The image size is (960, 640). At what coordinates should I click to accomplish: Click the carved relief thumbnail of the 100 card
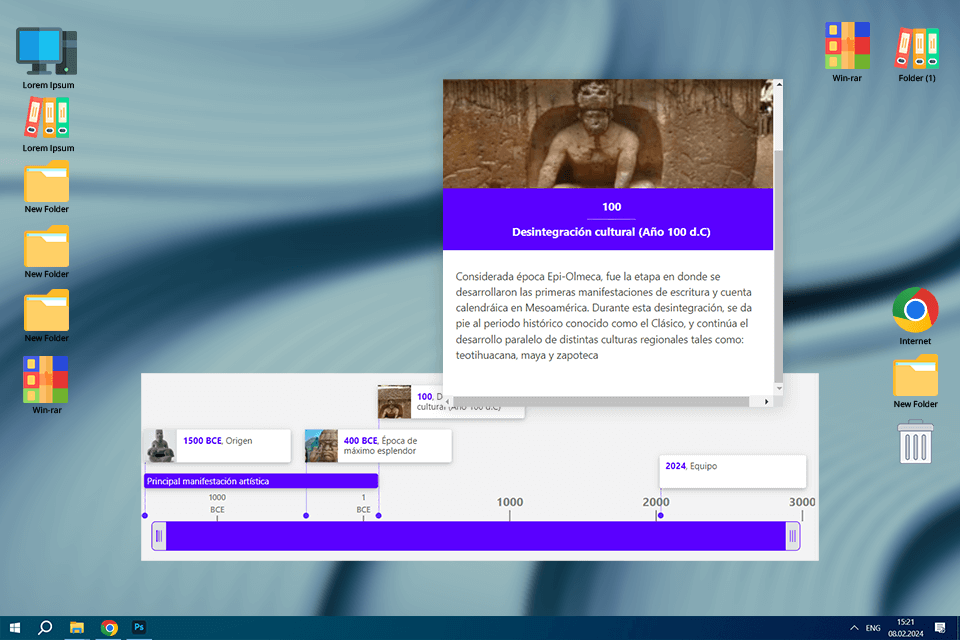(x=394, y=402)
